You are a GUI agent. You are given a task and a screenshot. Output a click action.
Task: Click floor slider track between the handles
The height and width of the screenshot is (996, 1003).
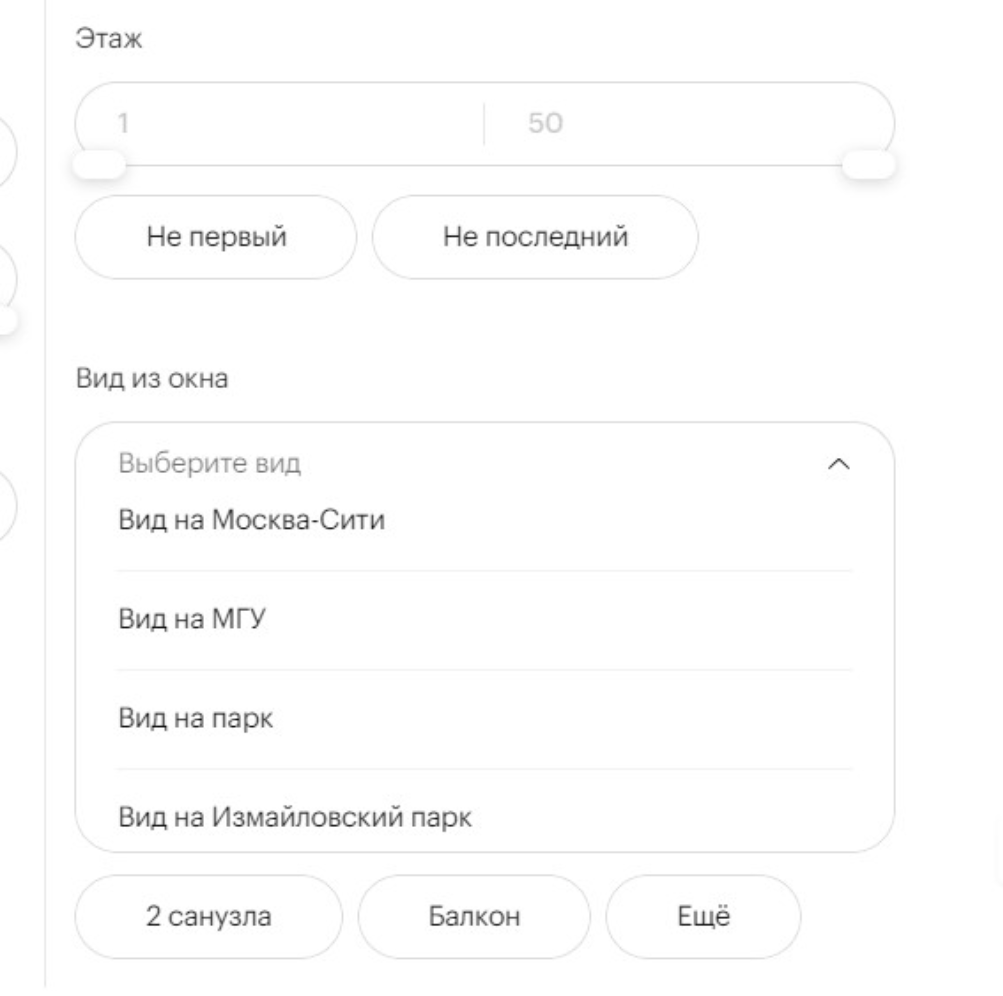[484, 165]
